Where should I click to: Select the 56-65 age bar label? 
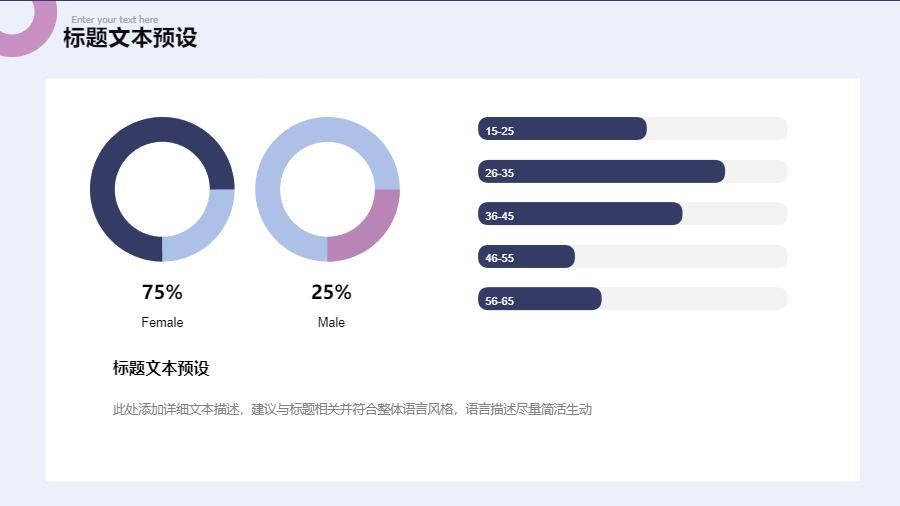pyautogui.click(x=499, y=301)
